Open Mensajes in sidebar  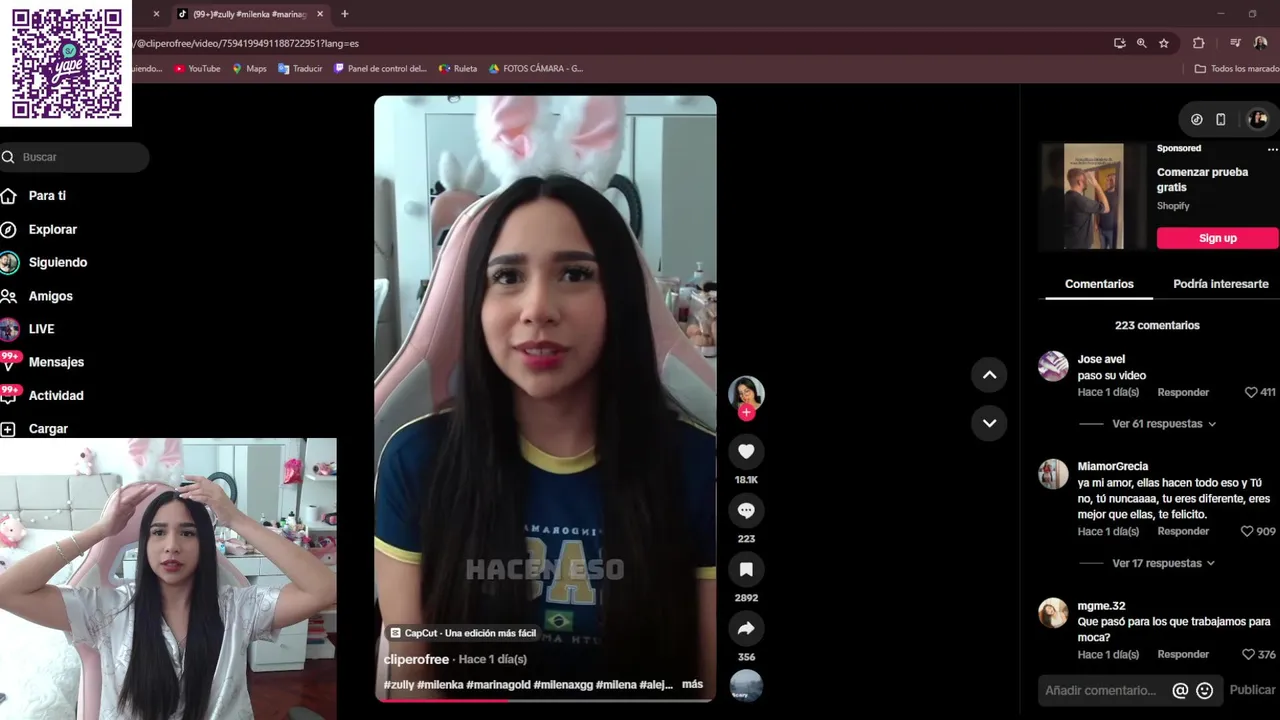56,362
